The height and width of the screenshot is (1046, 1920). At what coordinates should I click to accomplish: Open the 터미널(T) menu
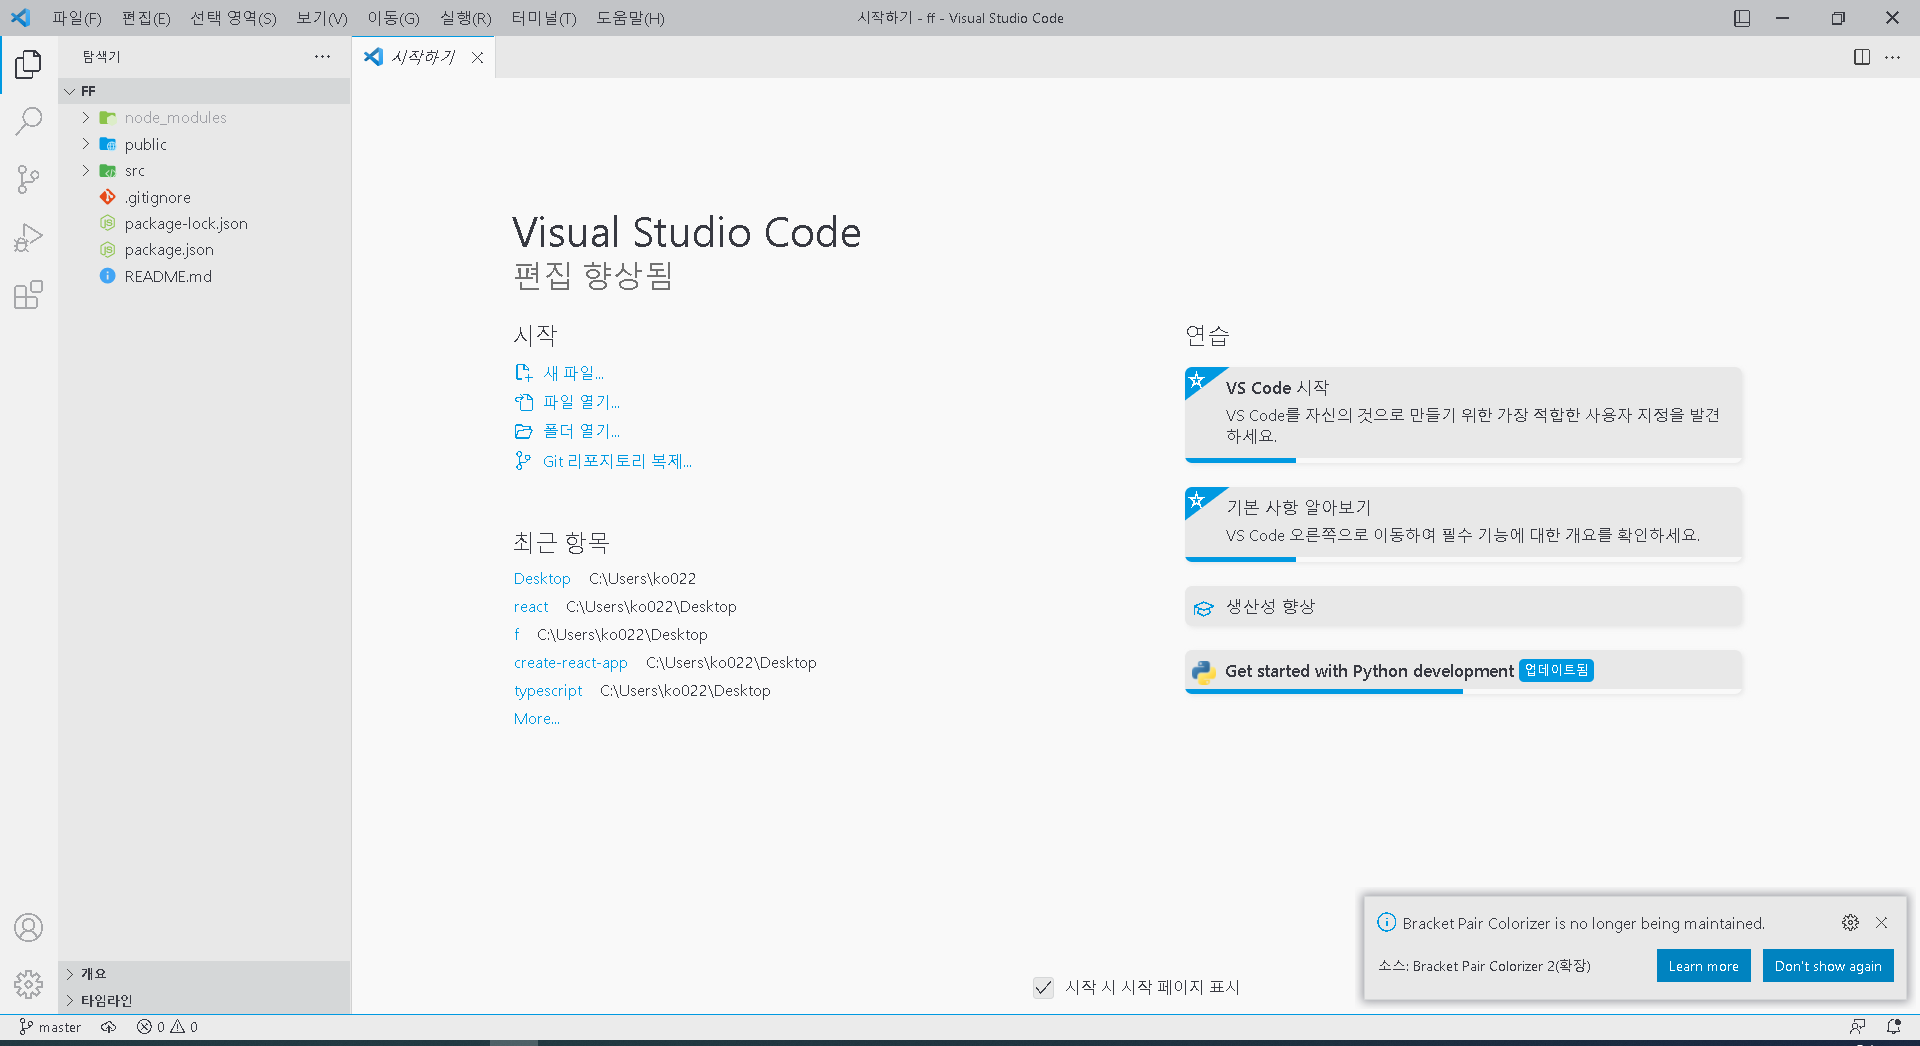pos(543,18)
